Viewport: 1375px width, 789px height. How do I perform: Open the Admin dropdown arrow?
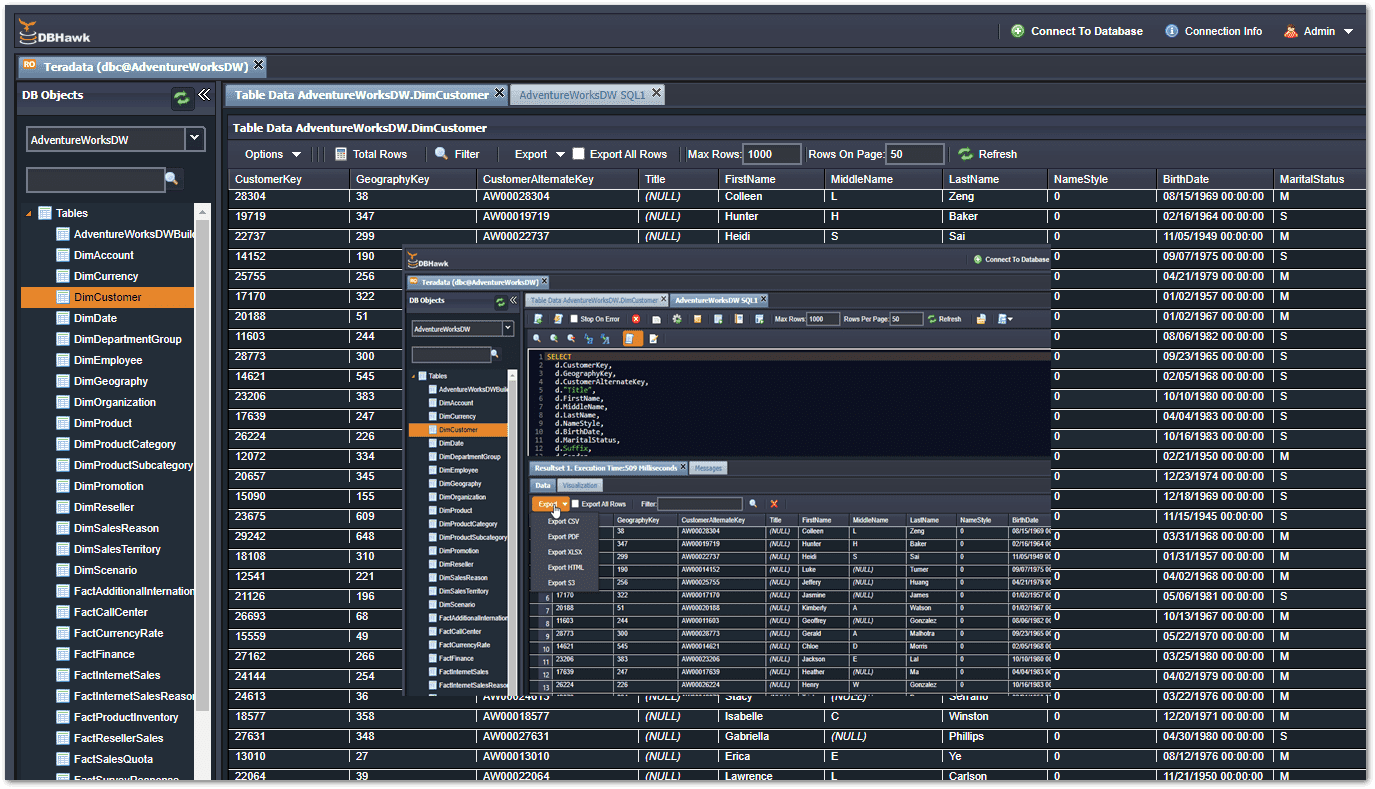pos(1348,32)
